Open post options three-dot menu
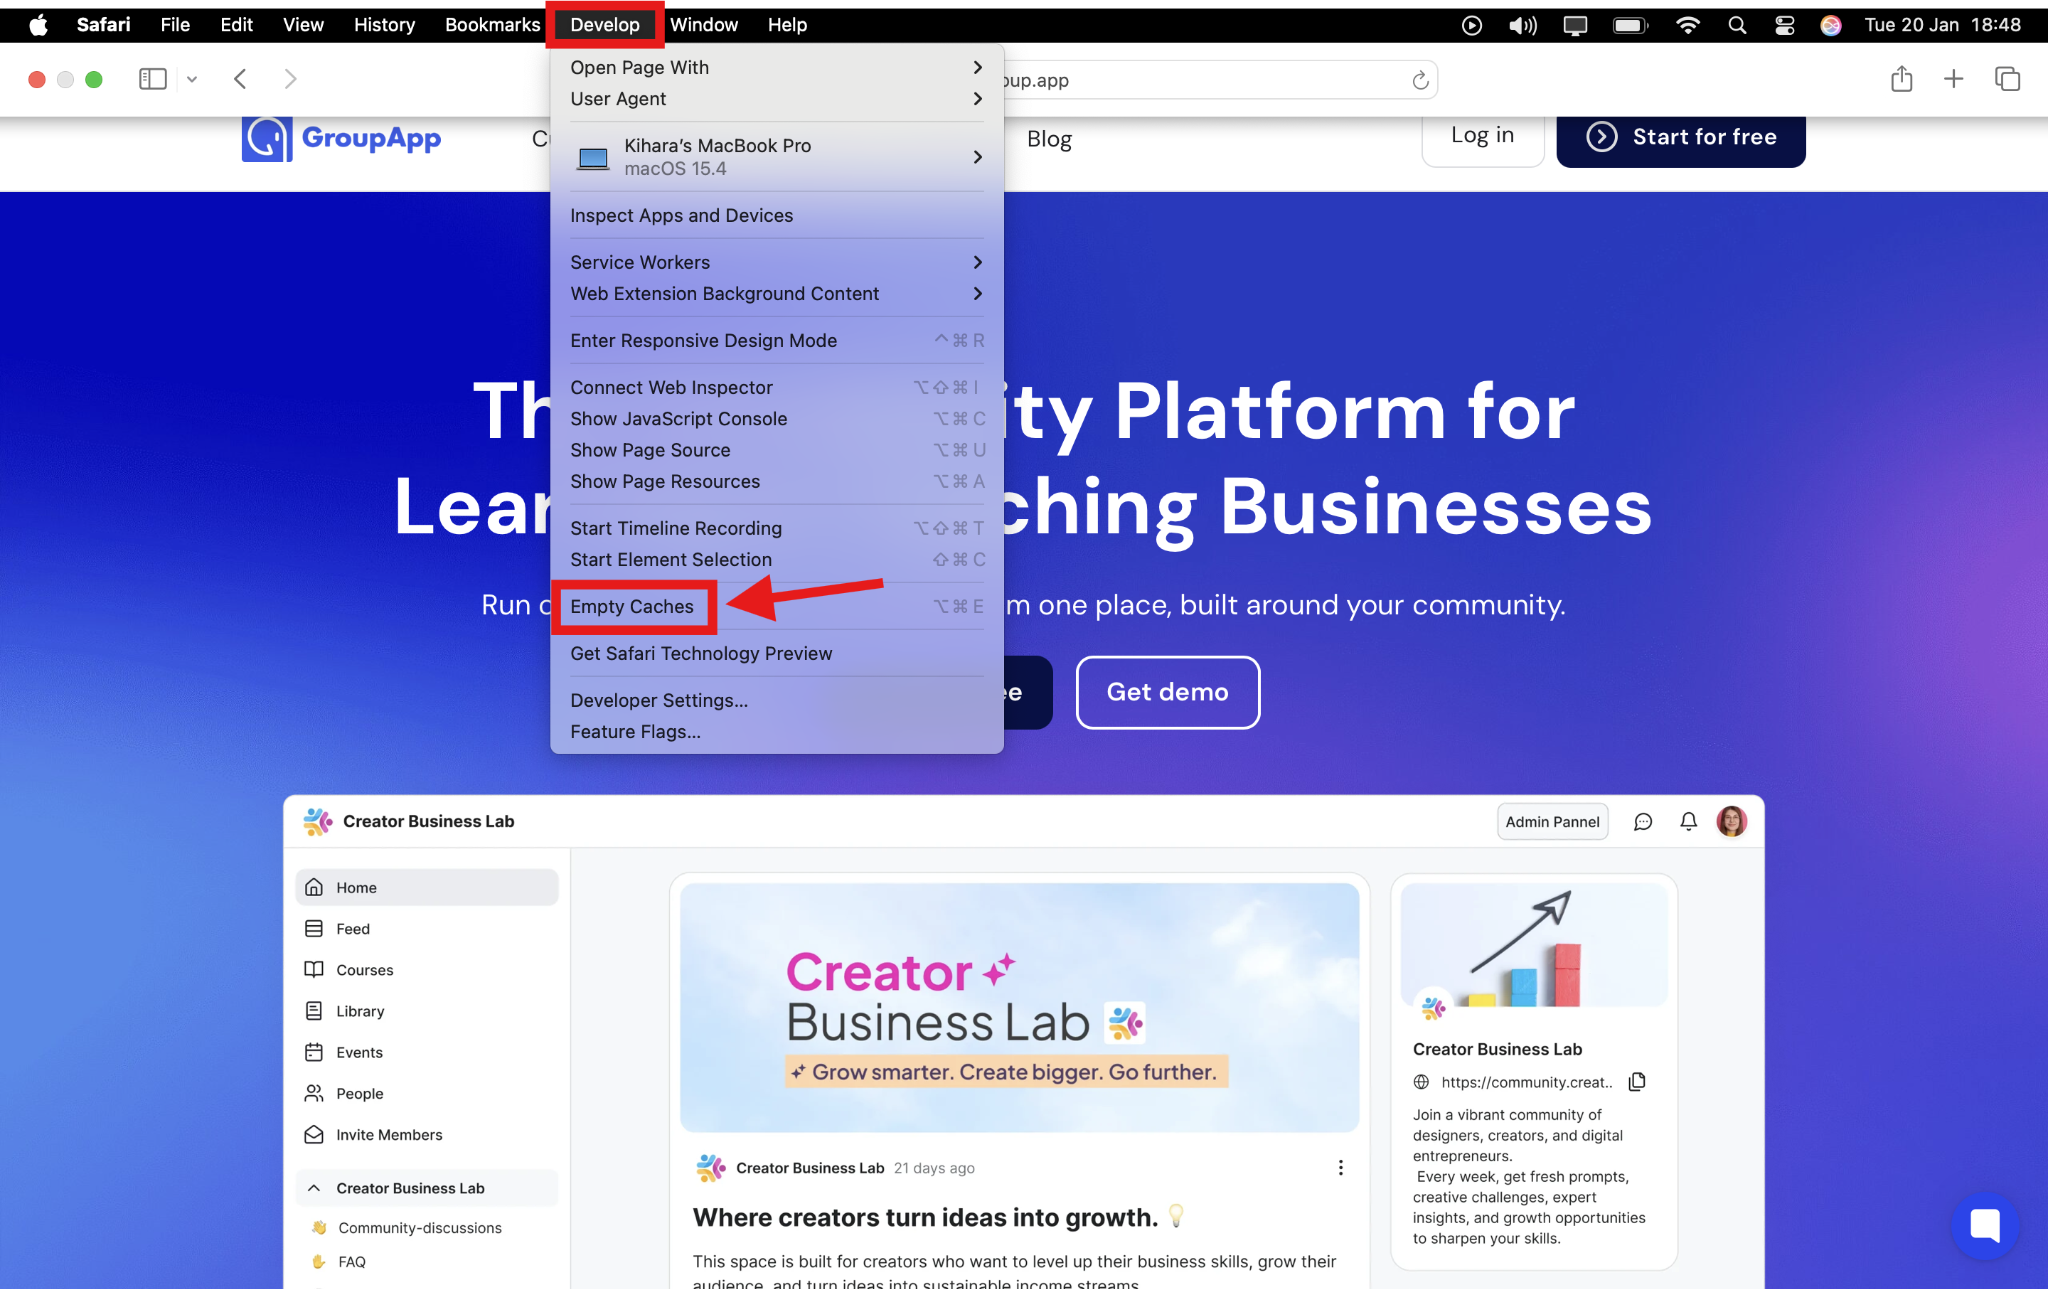The image size is (2048, 1289). (x=1340, y=1168)
